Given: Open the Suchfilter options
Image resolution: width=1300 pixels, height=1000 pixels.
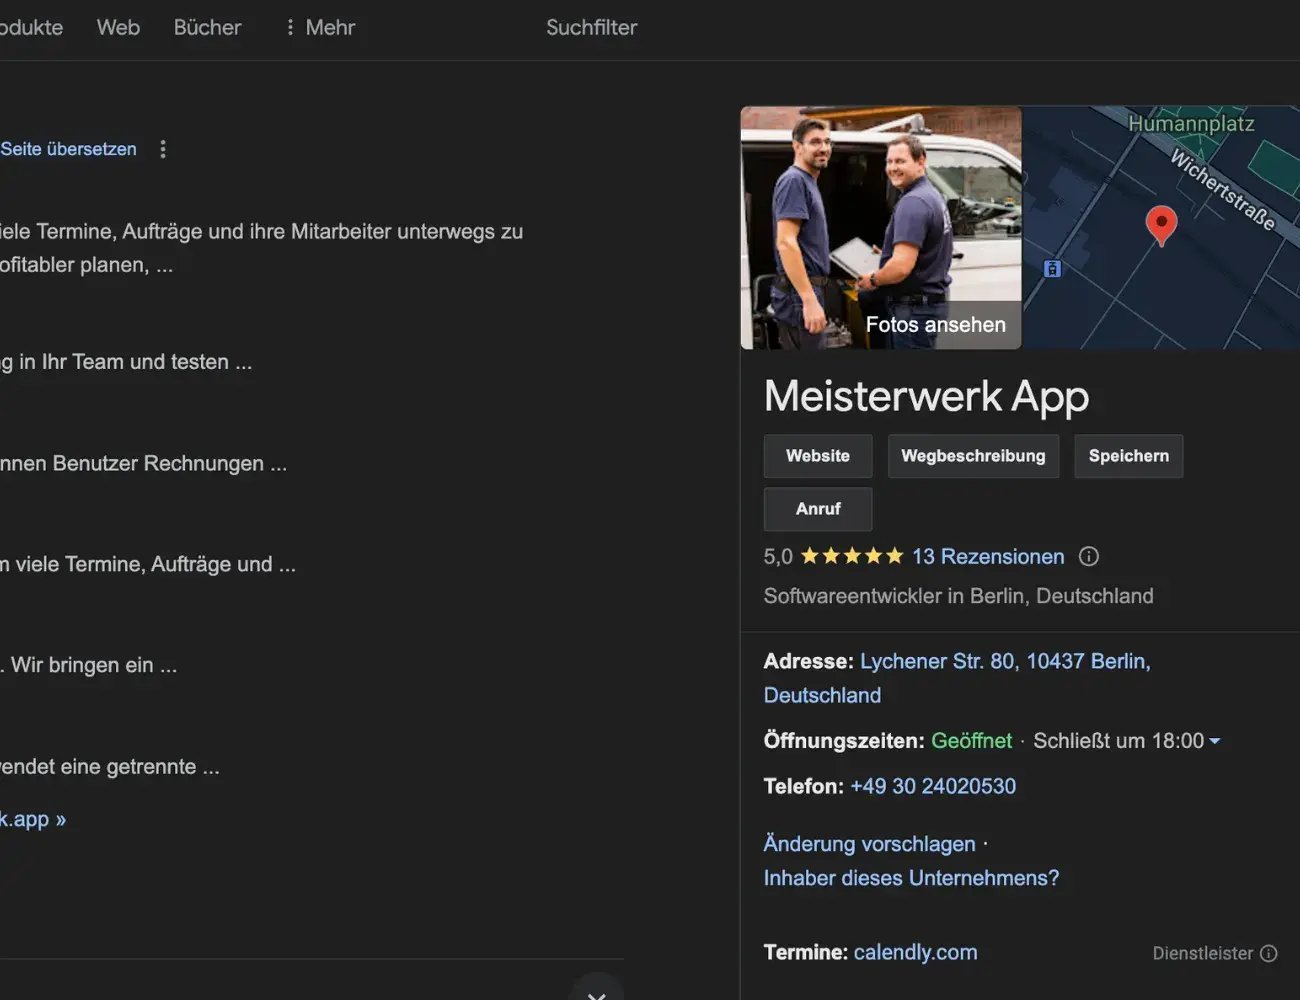Looking at the screenshot, I should point(591,27).
